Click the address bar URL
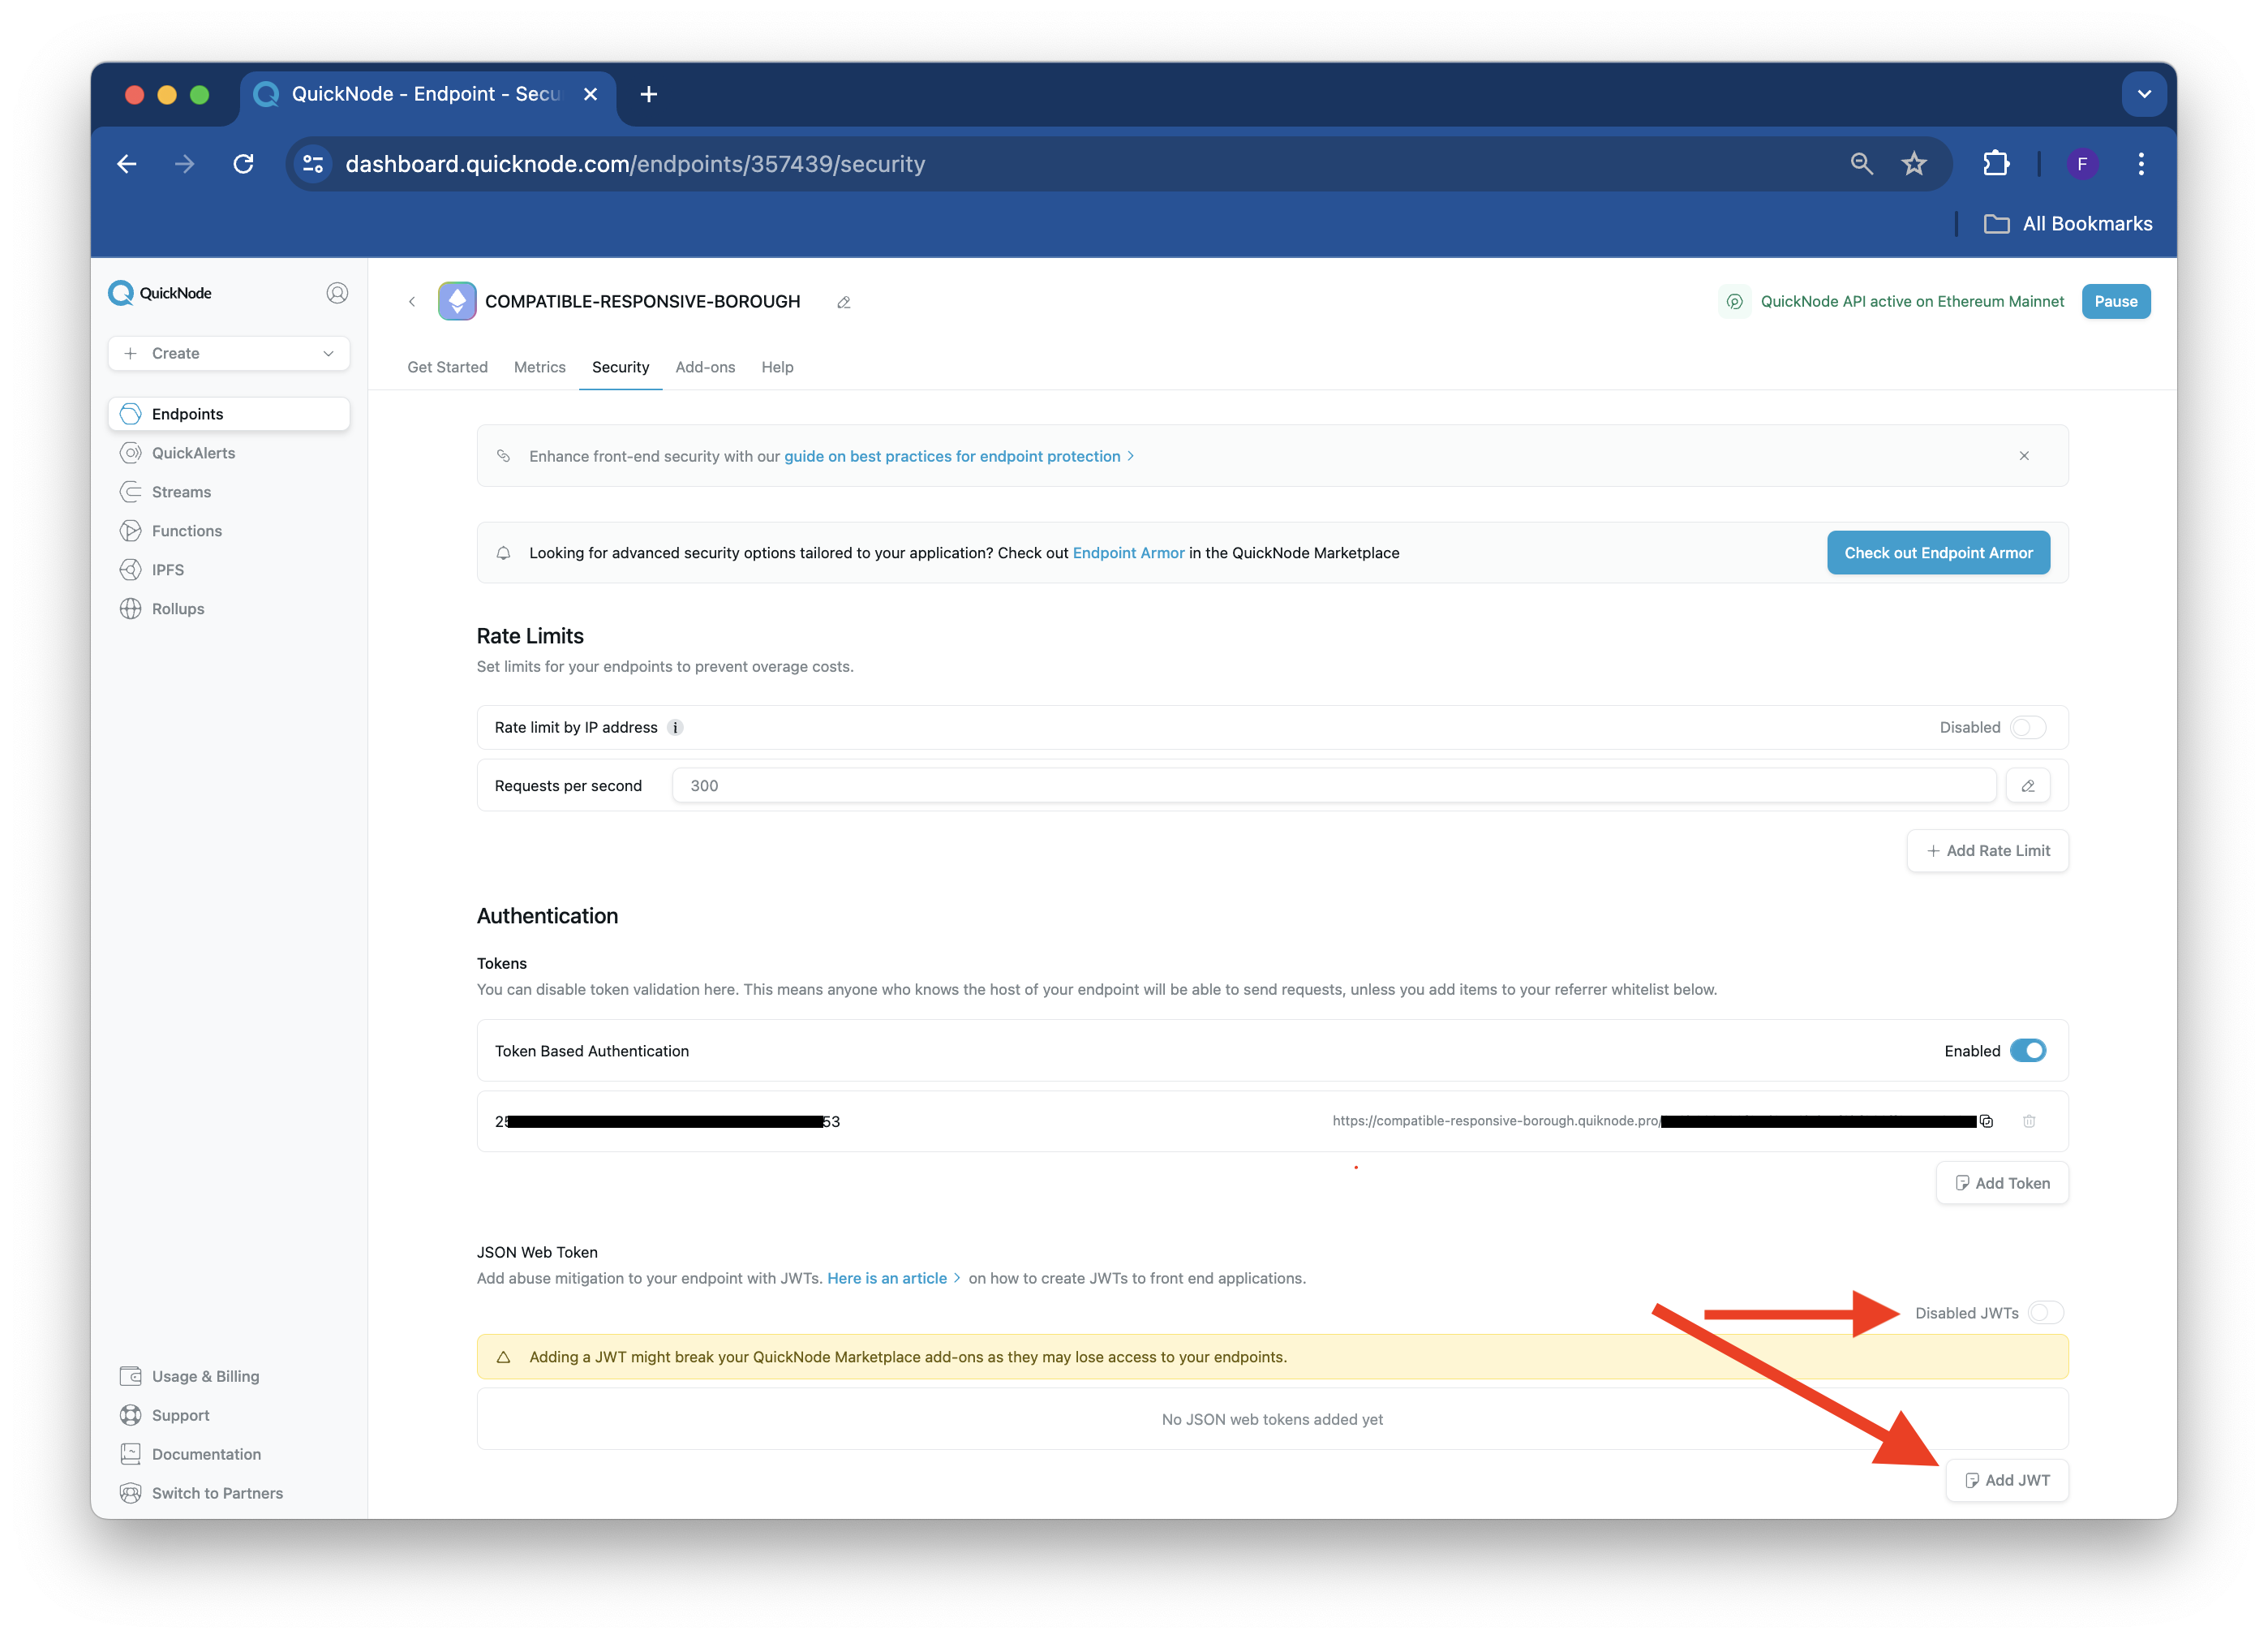Image resolution: width=2268 pixels, height=1639 pixels. pyautogui.click(x=635, y=164)
